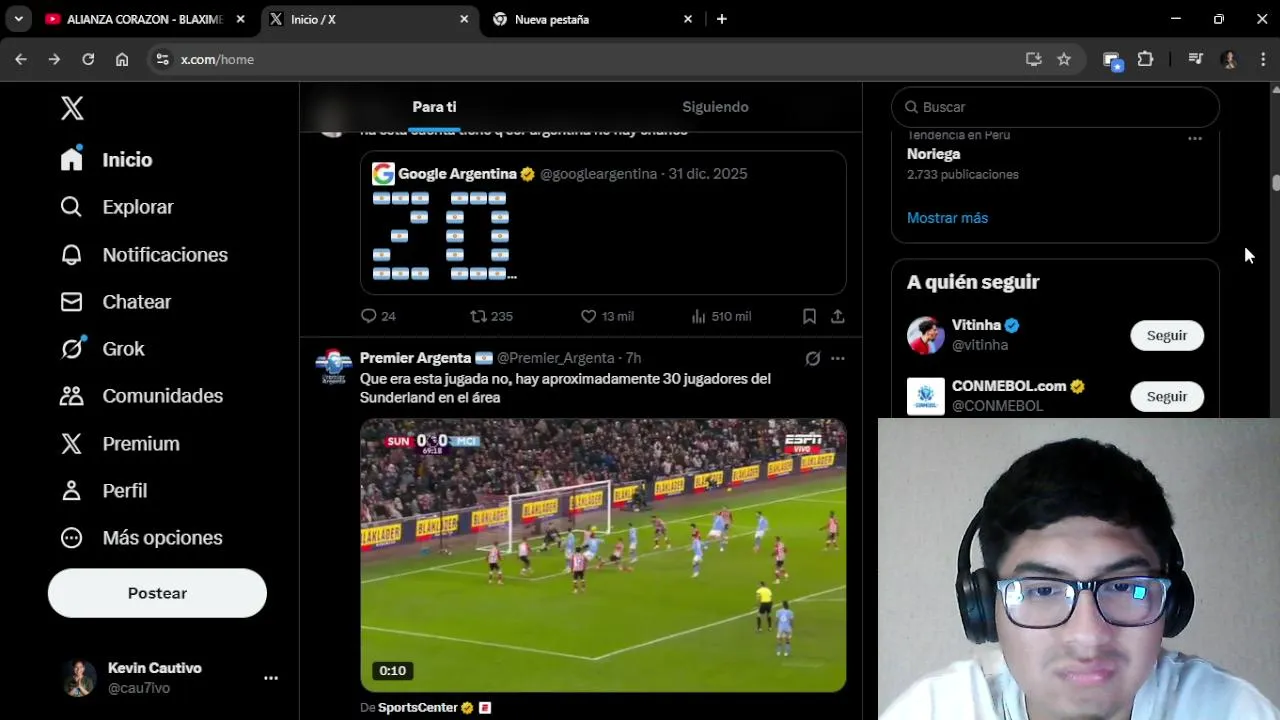Open the media control icon in toolbar
Image resolution: width=1280 pixels, height=720 pixels.
(1195, 59)
